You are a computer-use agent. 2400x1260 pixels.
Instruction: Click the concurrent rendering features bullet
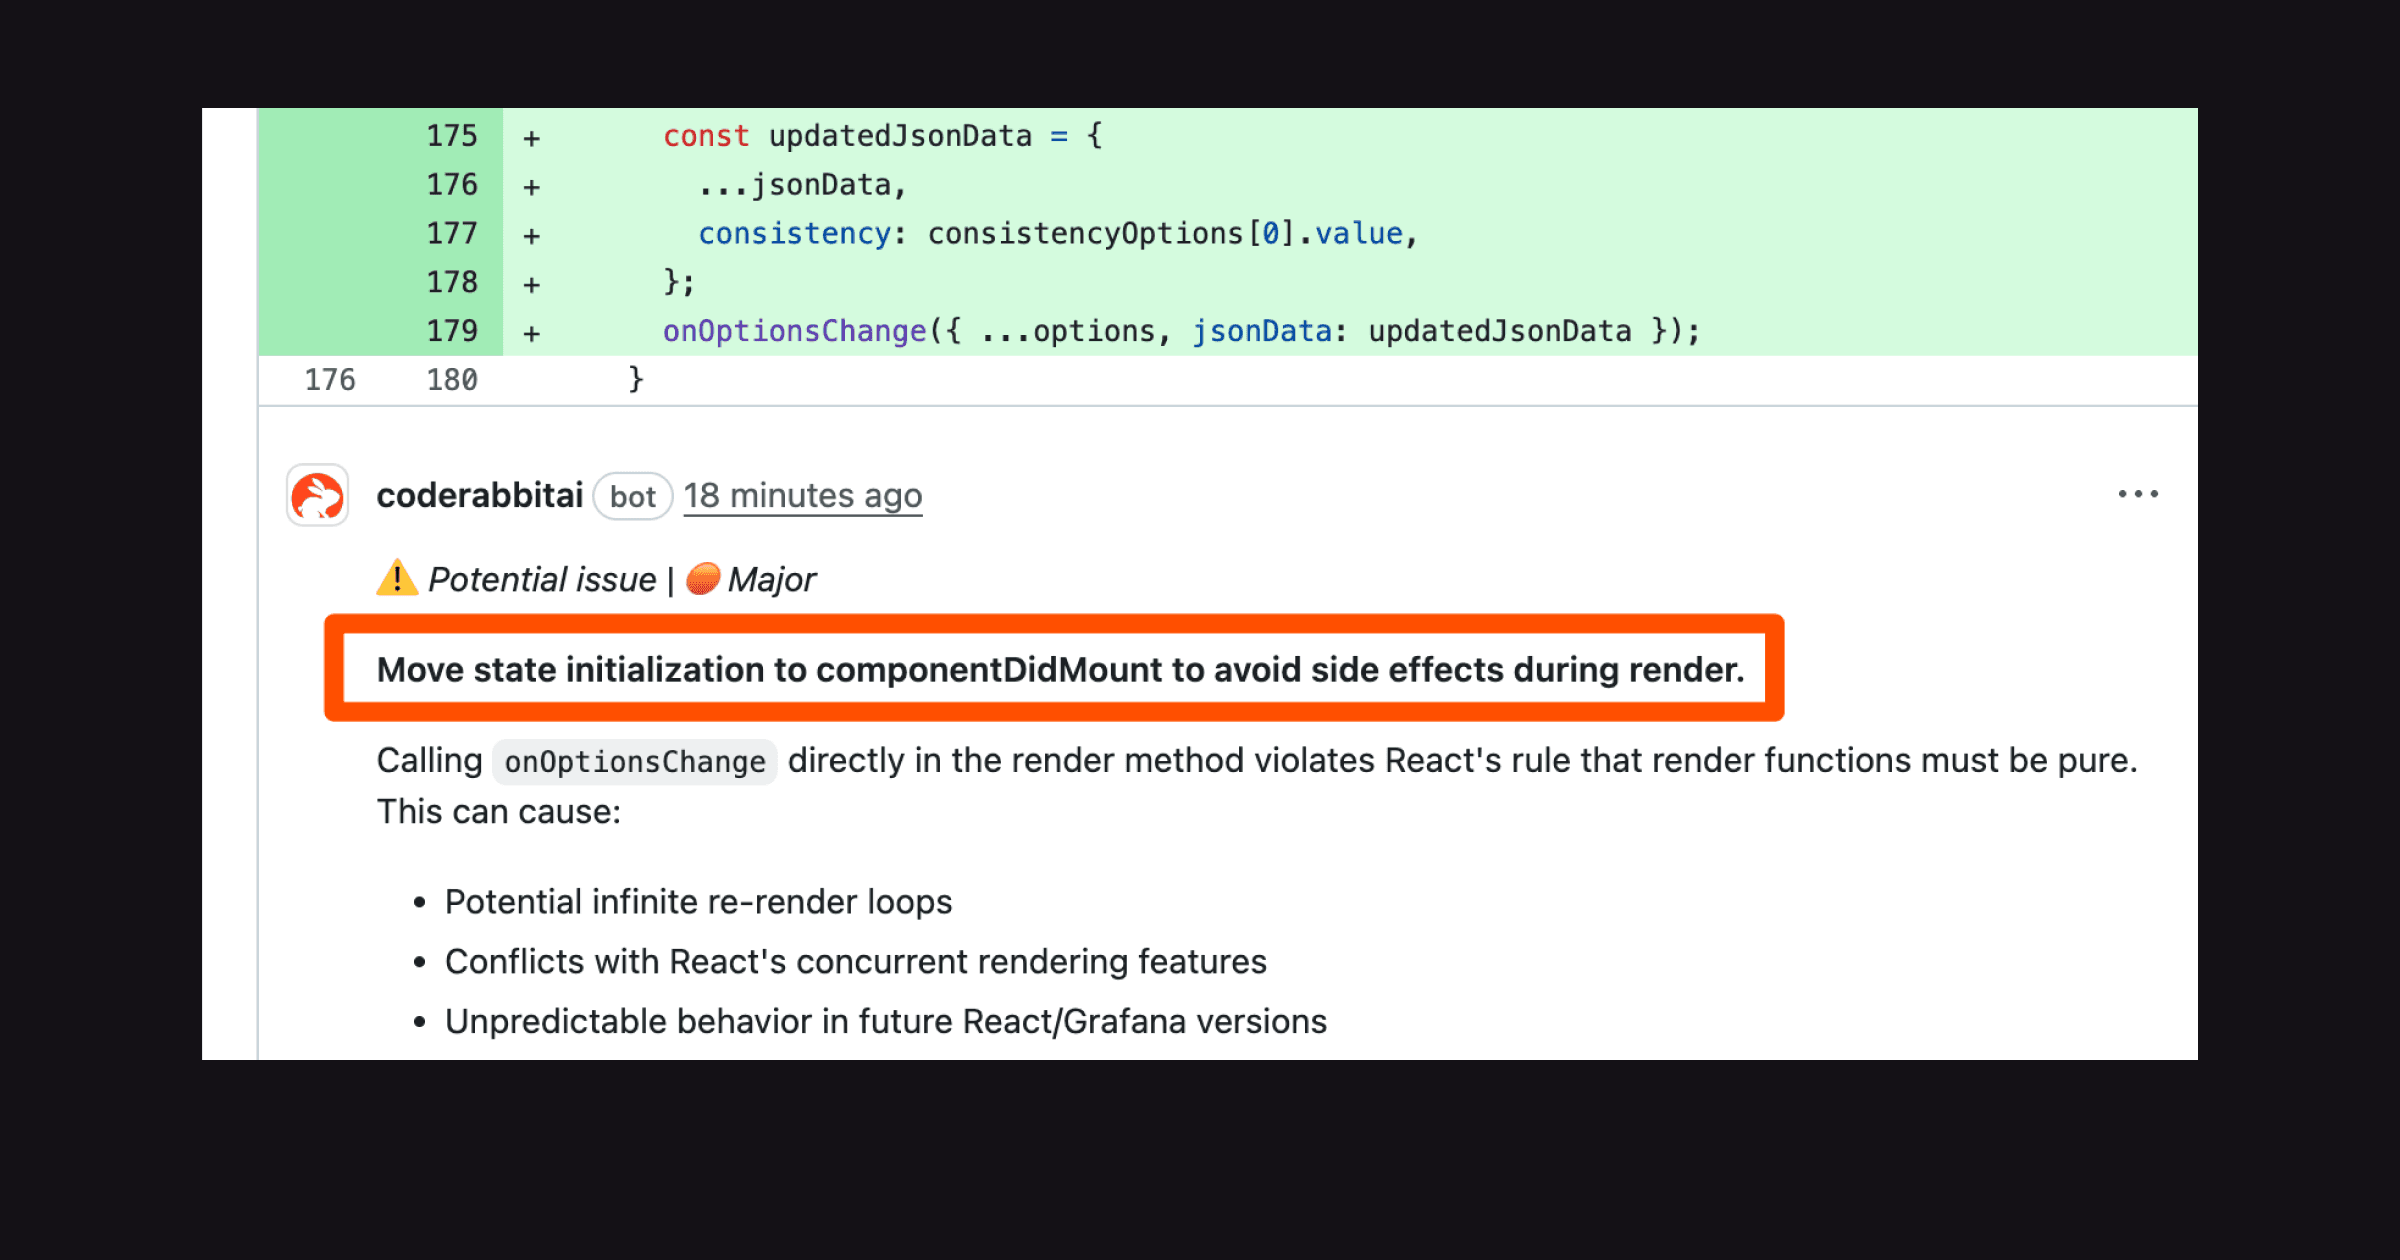(855, 961)
